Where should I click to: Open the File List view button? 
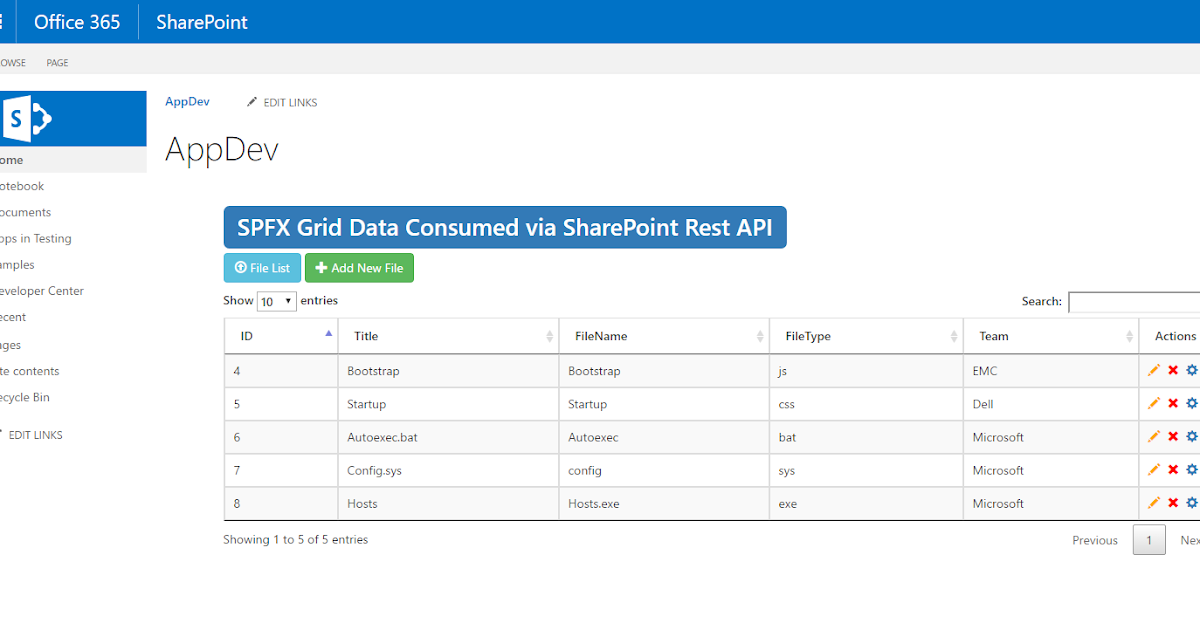(261, 267)
